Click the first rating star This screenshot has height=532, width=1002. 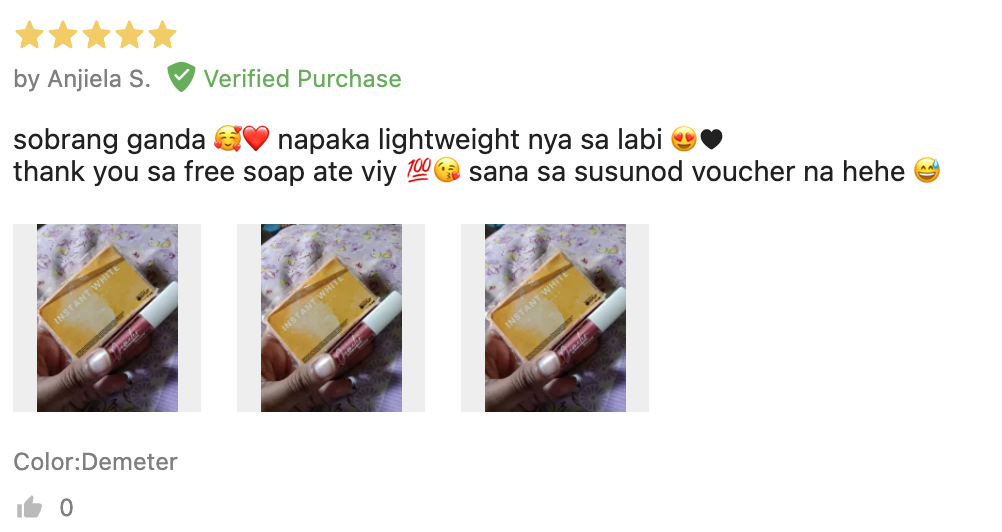[29, 34]
